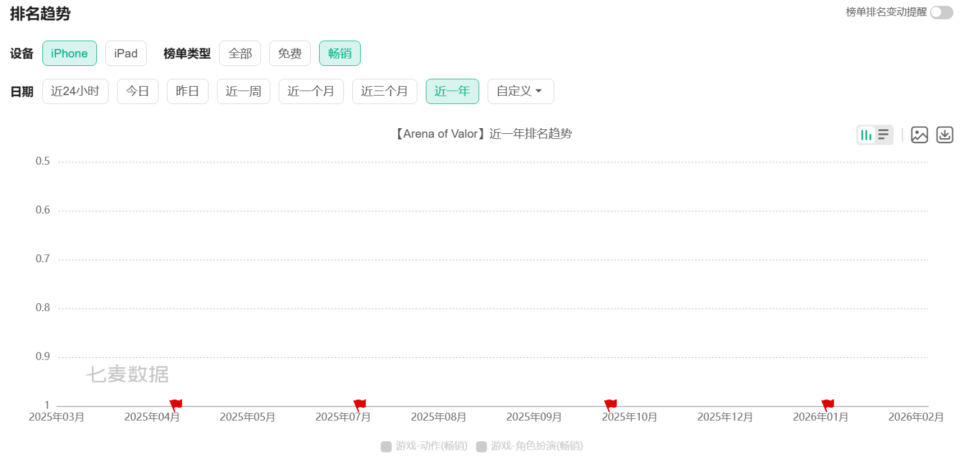Click red flag near 2025年04月

[176, 404]
